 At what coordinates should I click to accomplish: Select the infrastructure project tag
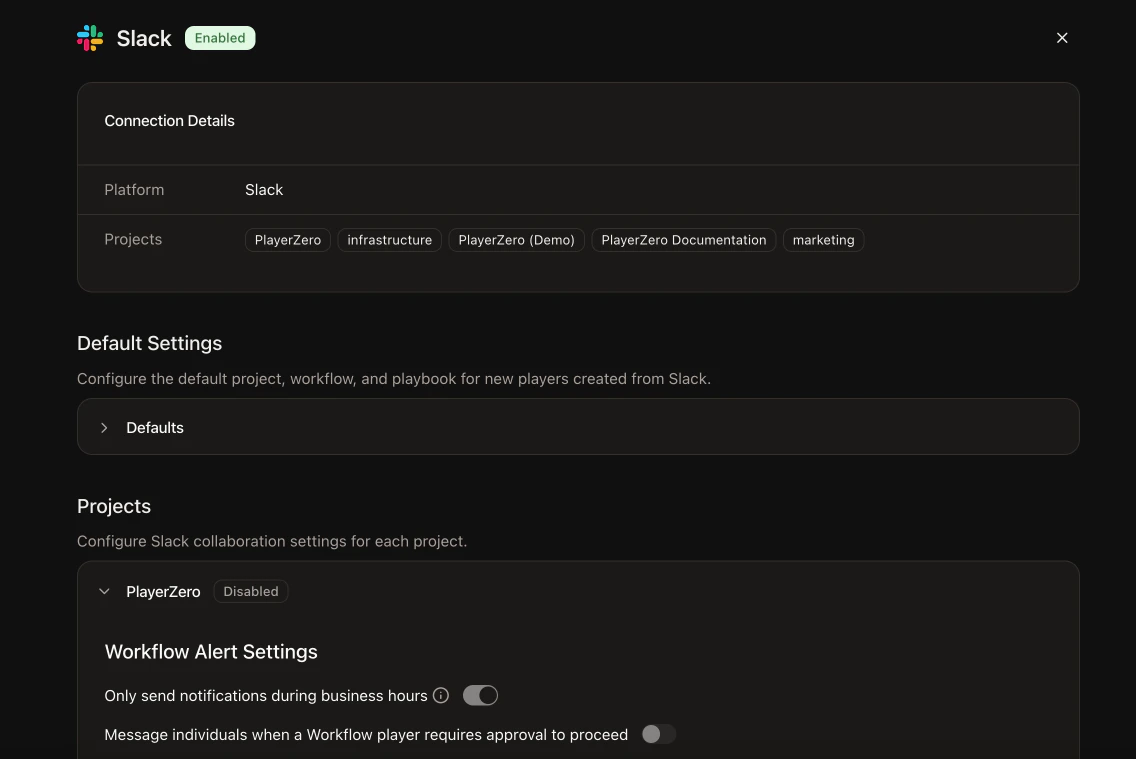tap(389, 239)
